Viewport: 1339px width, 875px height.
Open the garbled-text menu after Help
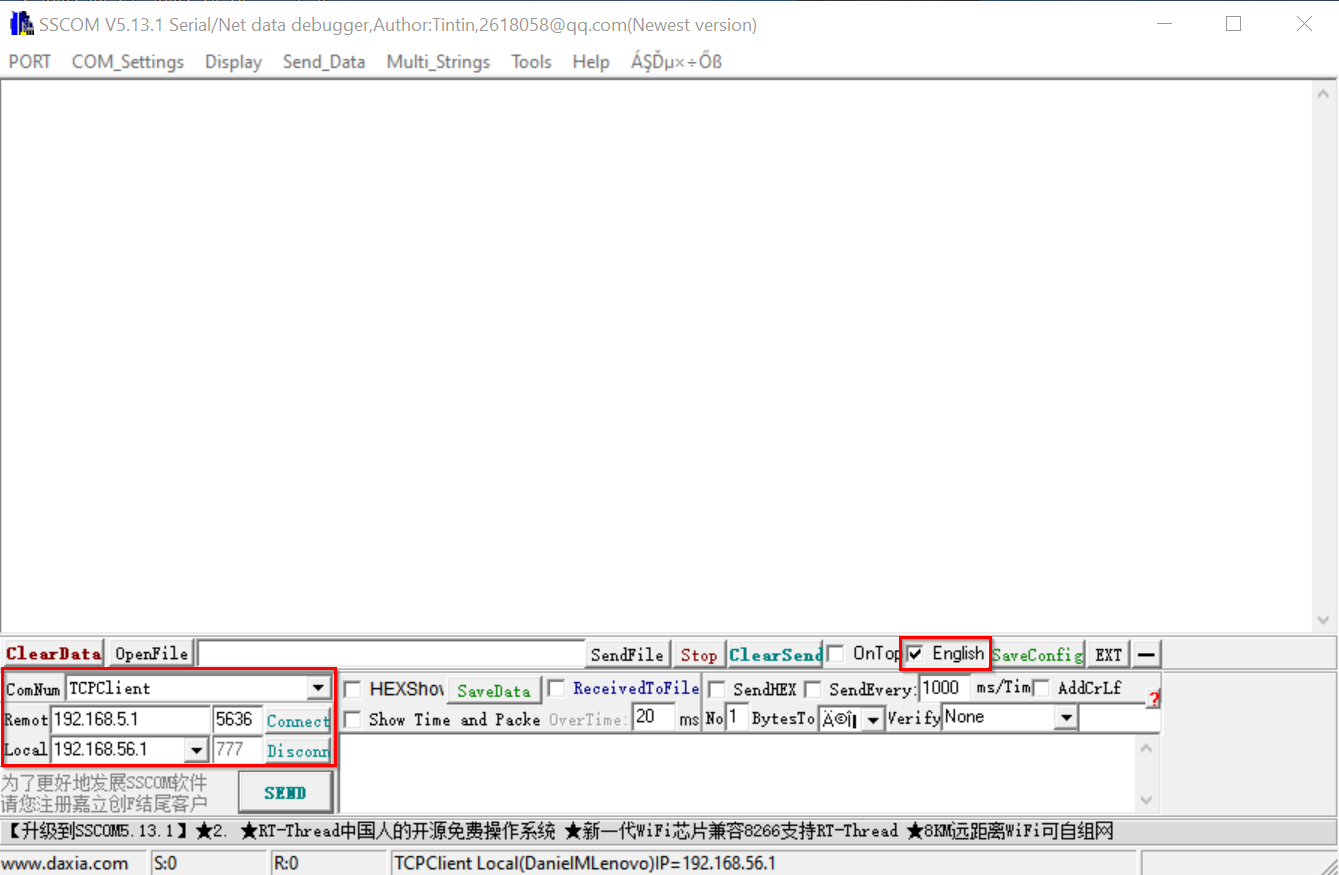pos(676,62)
